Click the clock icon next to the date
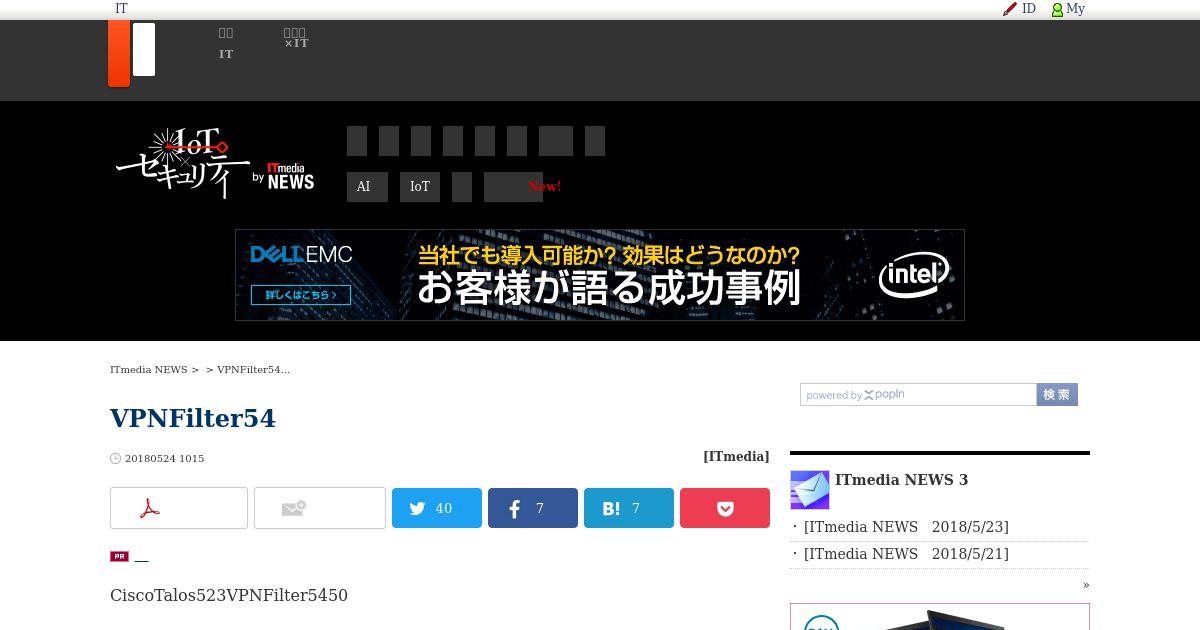The image size is (1200, 630). [115, 459]
